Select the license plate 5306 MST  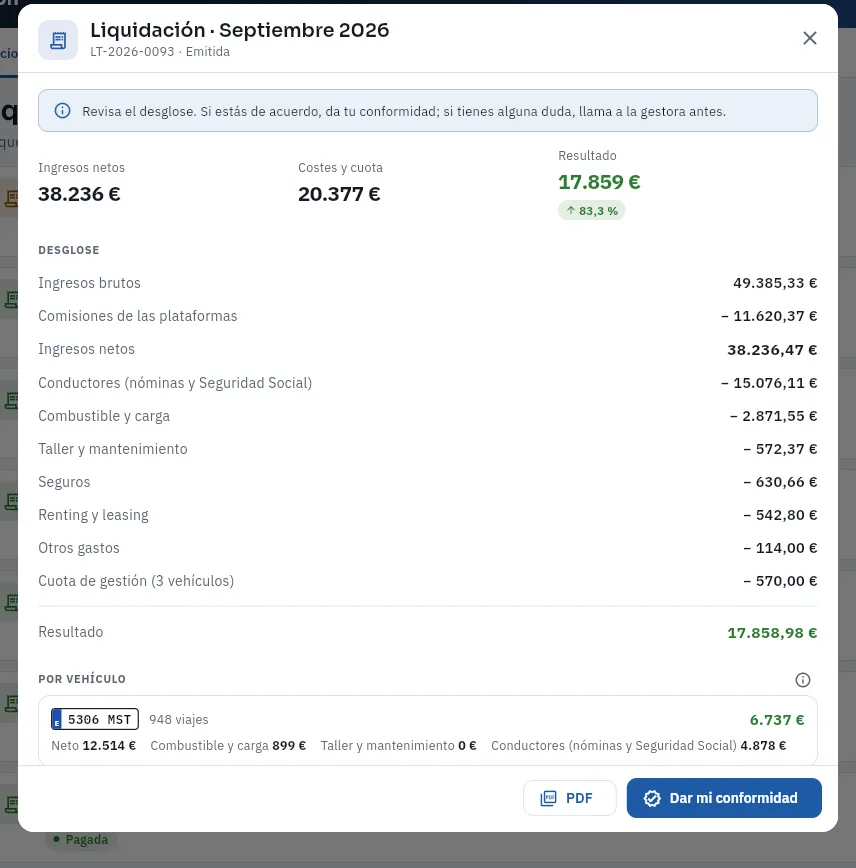(x=95, y=719)
